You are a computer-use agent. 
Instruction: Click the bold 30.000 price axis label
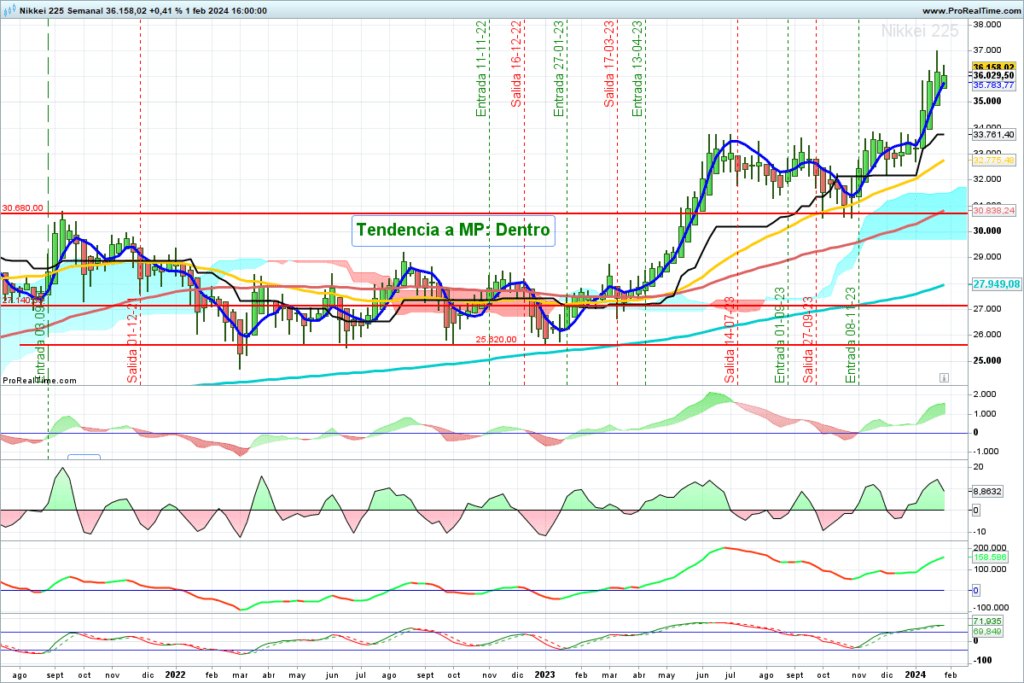[987, 230]
